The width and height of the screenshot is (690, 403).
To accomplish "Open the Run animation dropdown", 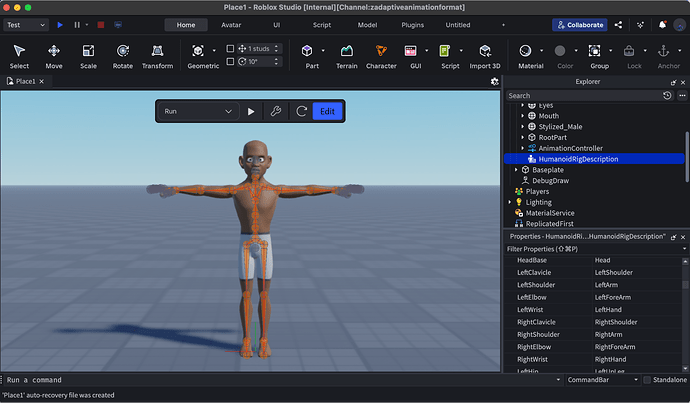I will coord(198,111).
